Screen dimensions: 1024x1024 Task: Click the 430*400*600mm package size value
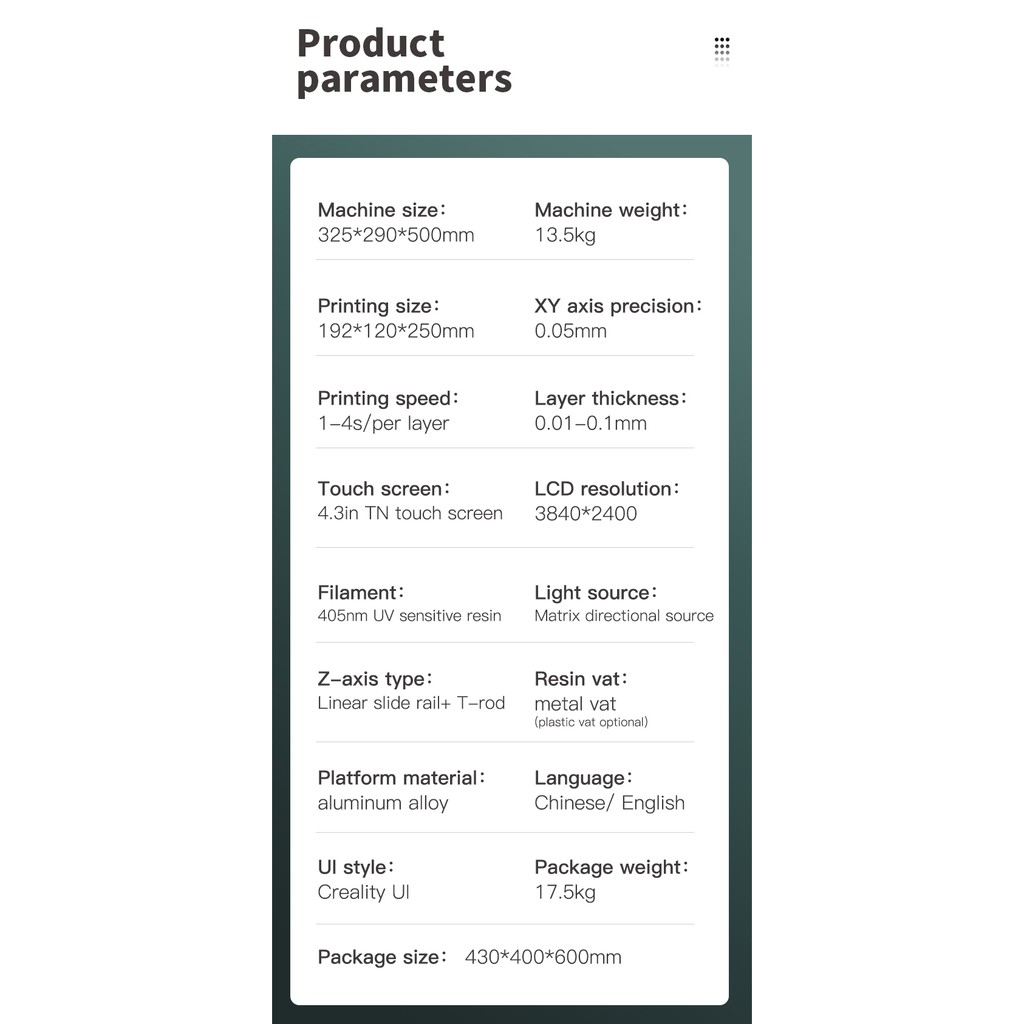coord(543,958)
